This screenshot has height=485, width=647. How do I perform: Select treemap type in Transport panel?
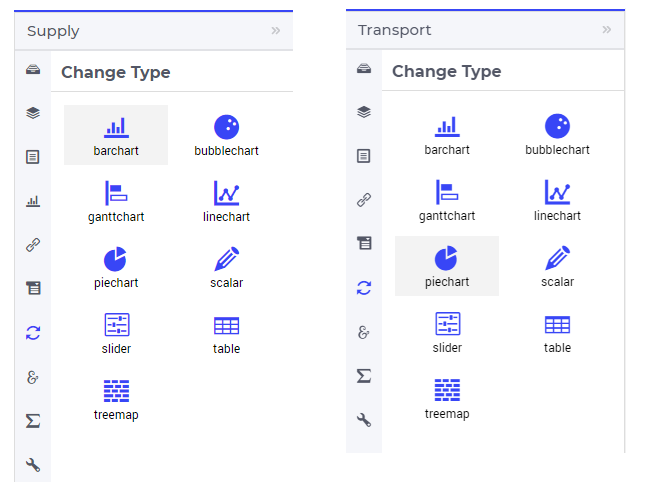tap(447, 398)
